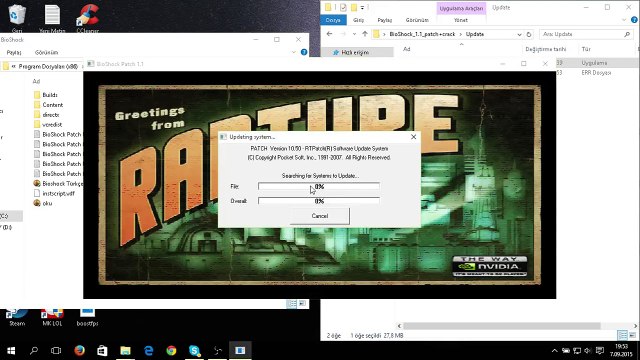
Task: Open help in Update explorer window
Action: [x=634, y=20]
